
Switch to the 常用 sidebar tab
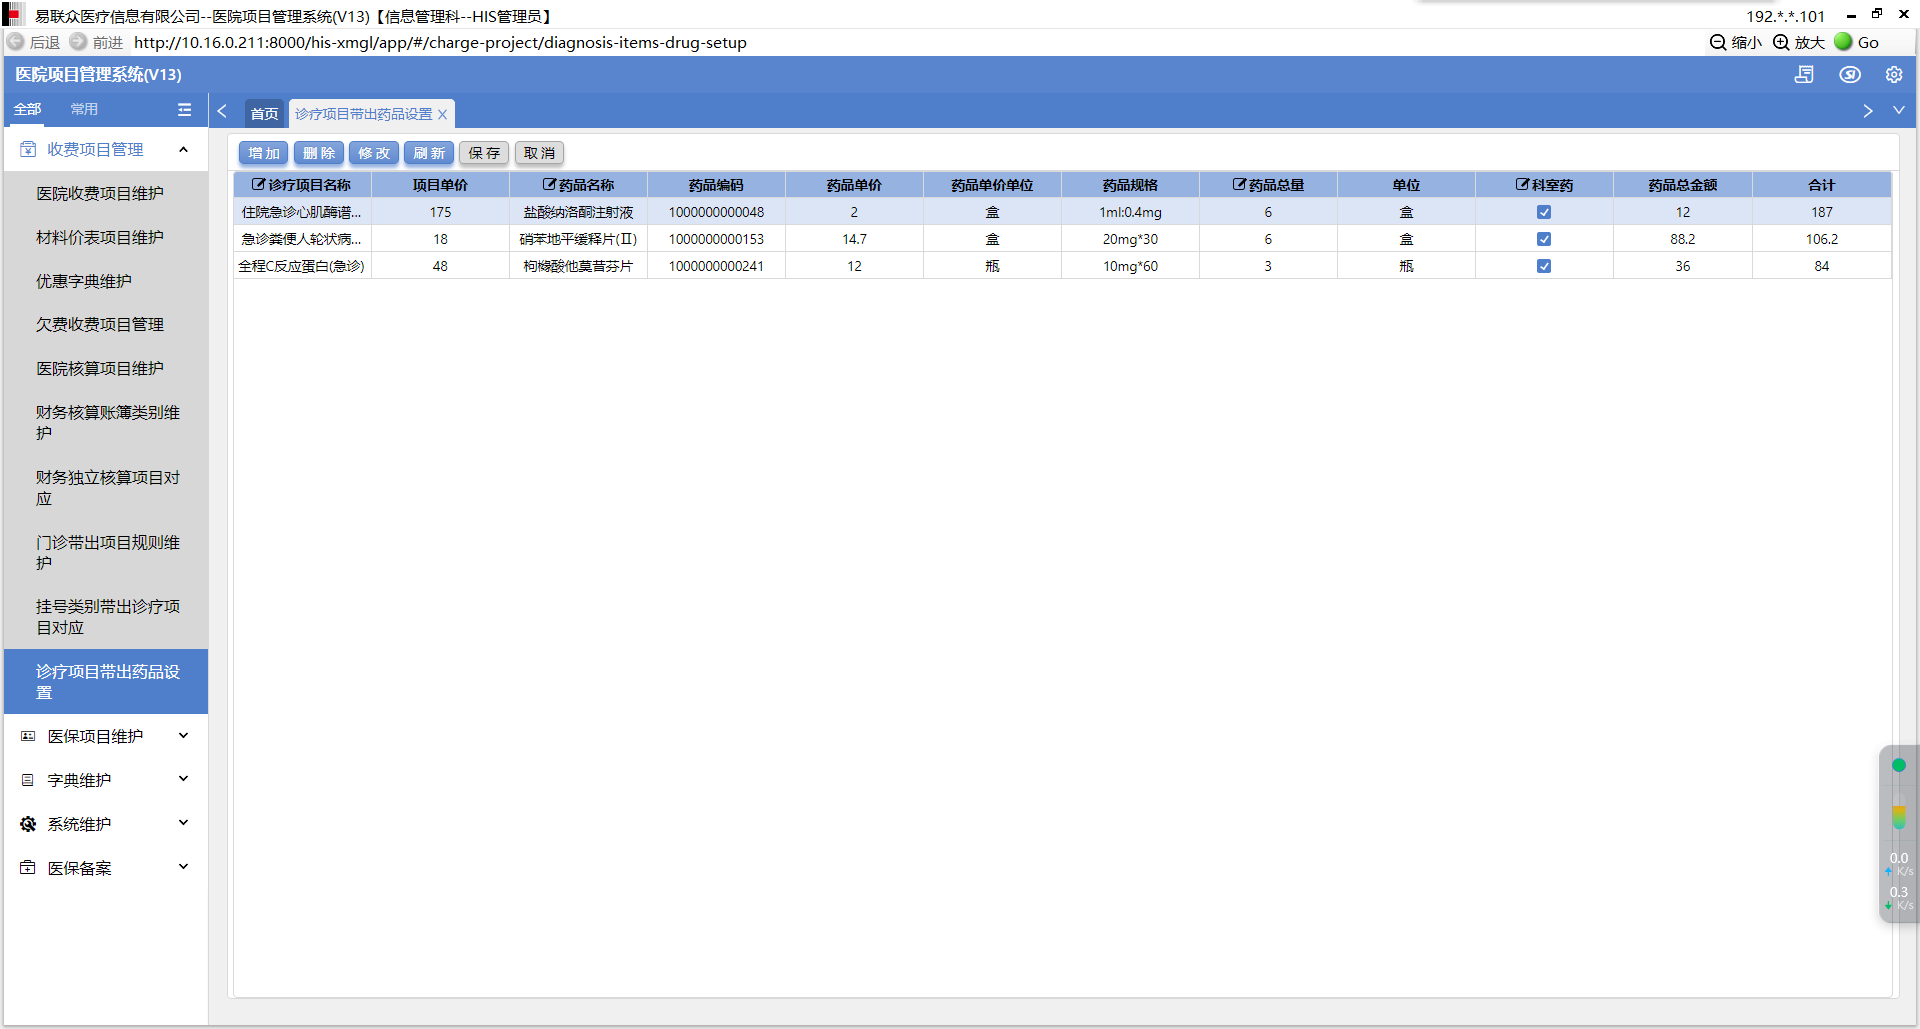84,110
